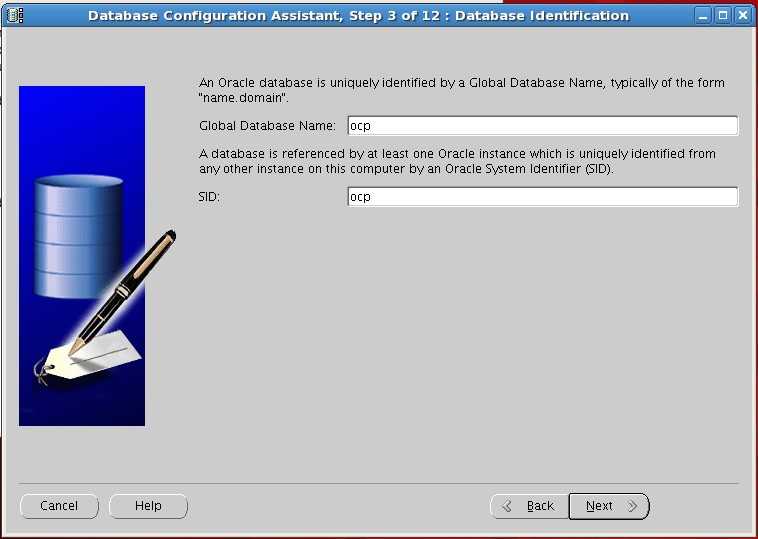Click the paragraph starting 'A database is referenced'
Image resolution: width=758 pixels, height=539 pixels.
tap(457, 161)
